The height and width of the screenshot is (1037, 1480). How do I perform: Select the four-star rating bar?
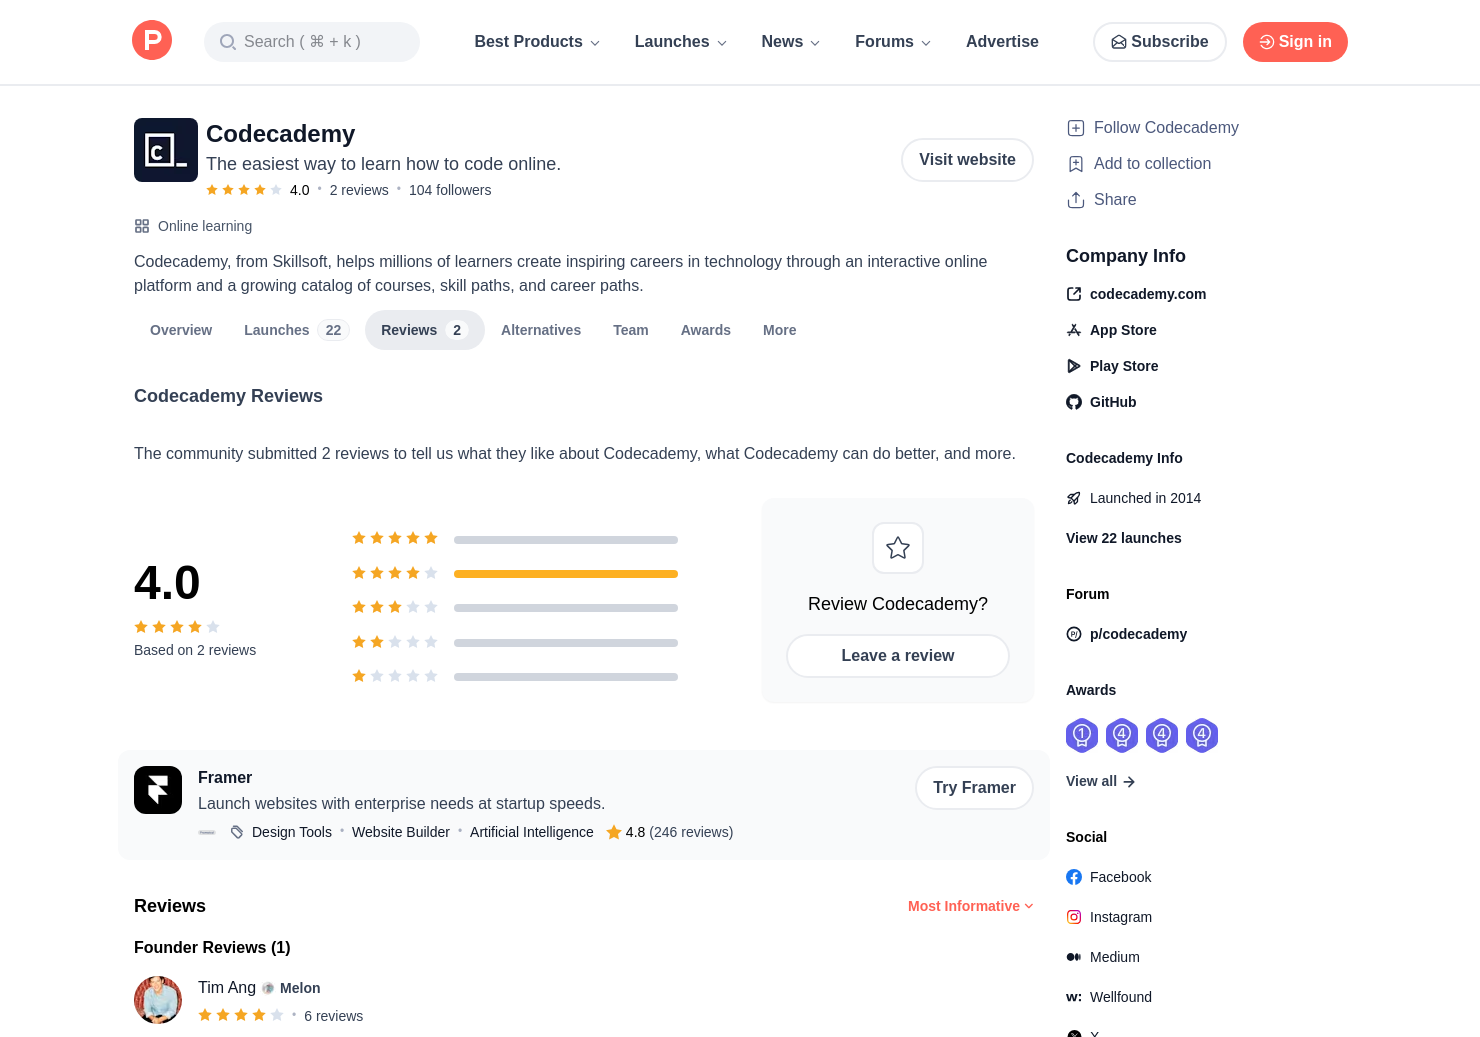[x=566, y=574]
